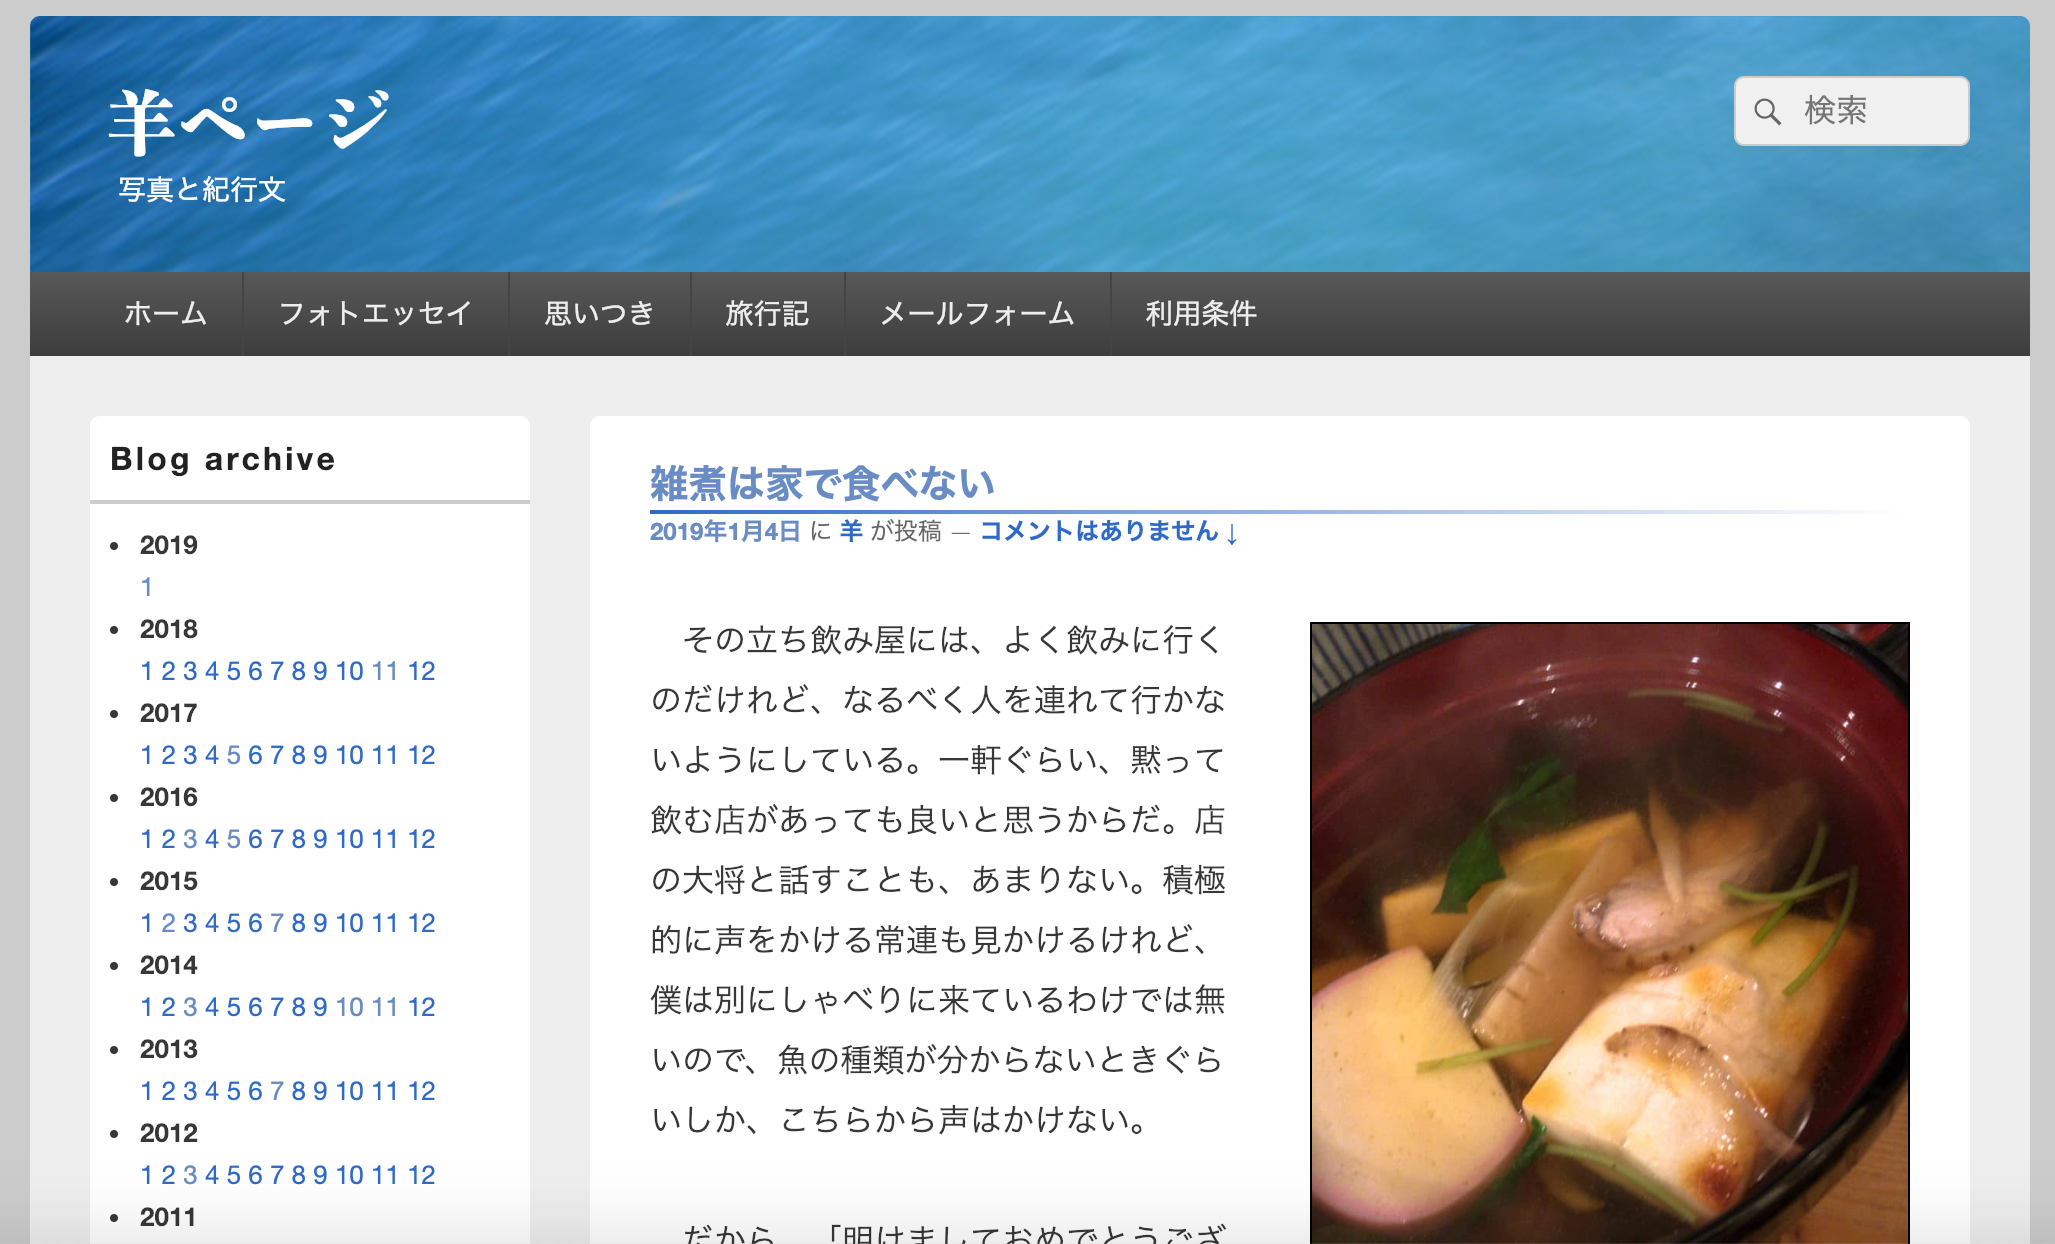This screenshot has height=1244, width=2055.
Task: Open 2017 month 7 archive
Action: pos(277,755)
